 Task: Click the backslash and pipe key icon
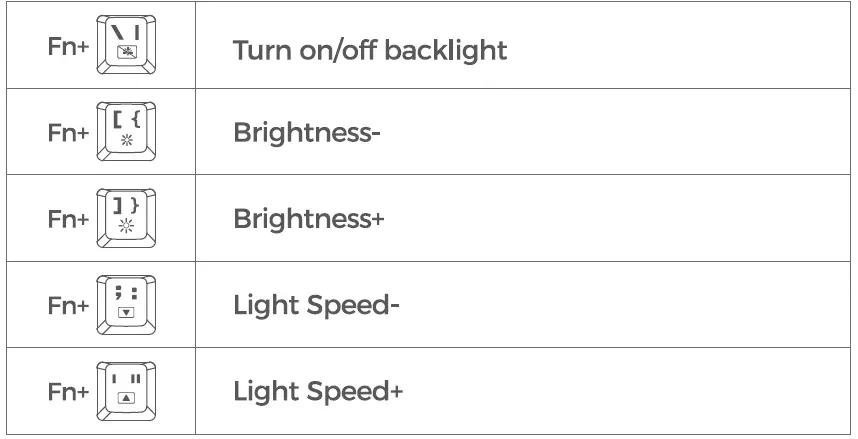pyautogui.click(x=127, y=46)
